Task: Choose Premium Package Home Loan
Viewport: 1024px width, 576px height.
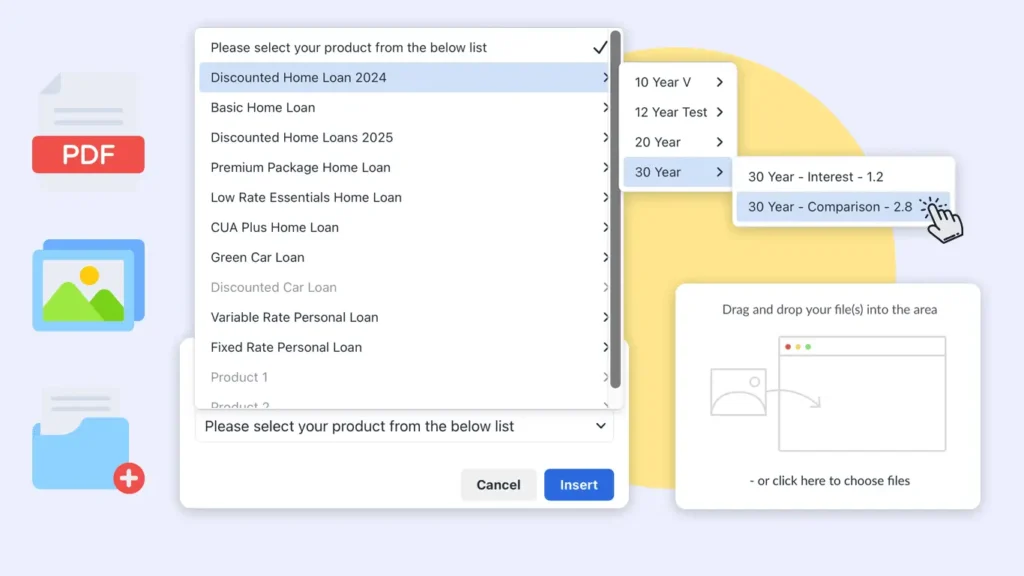Action: [x=404, y=167]
